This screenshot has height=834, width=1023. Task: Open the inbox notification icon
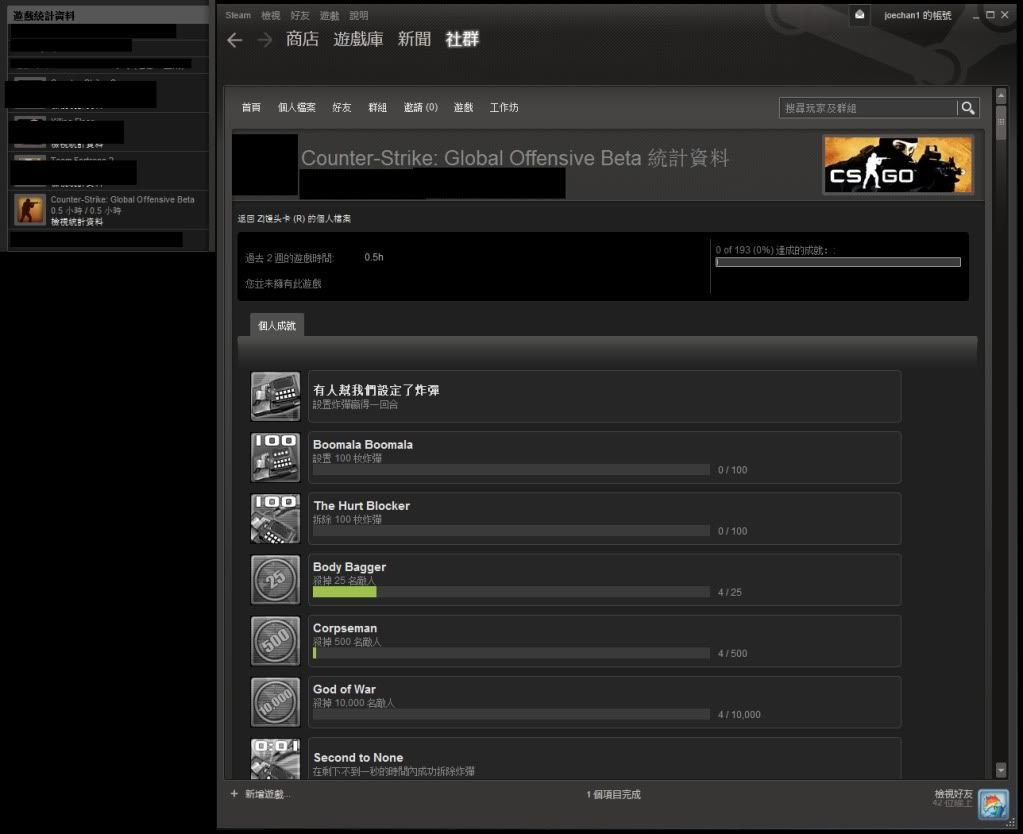click(x=860, y=15)
